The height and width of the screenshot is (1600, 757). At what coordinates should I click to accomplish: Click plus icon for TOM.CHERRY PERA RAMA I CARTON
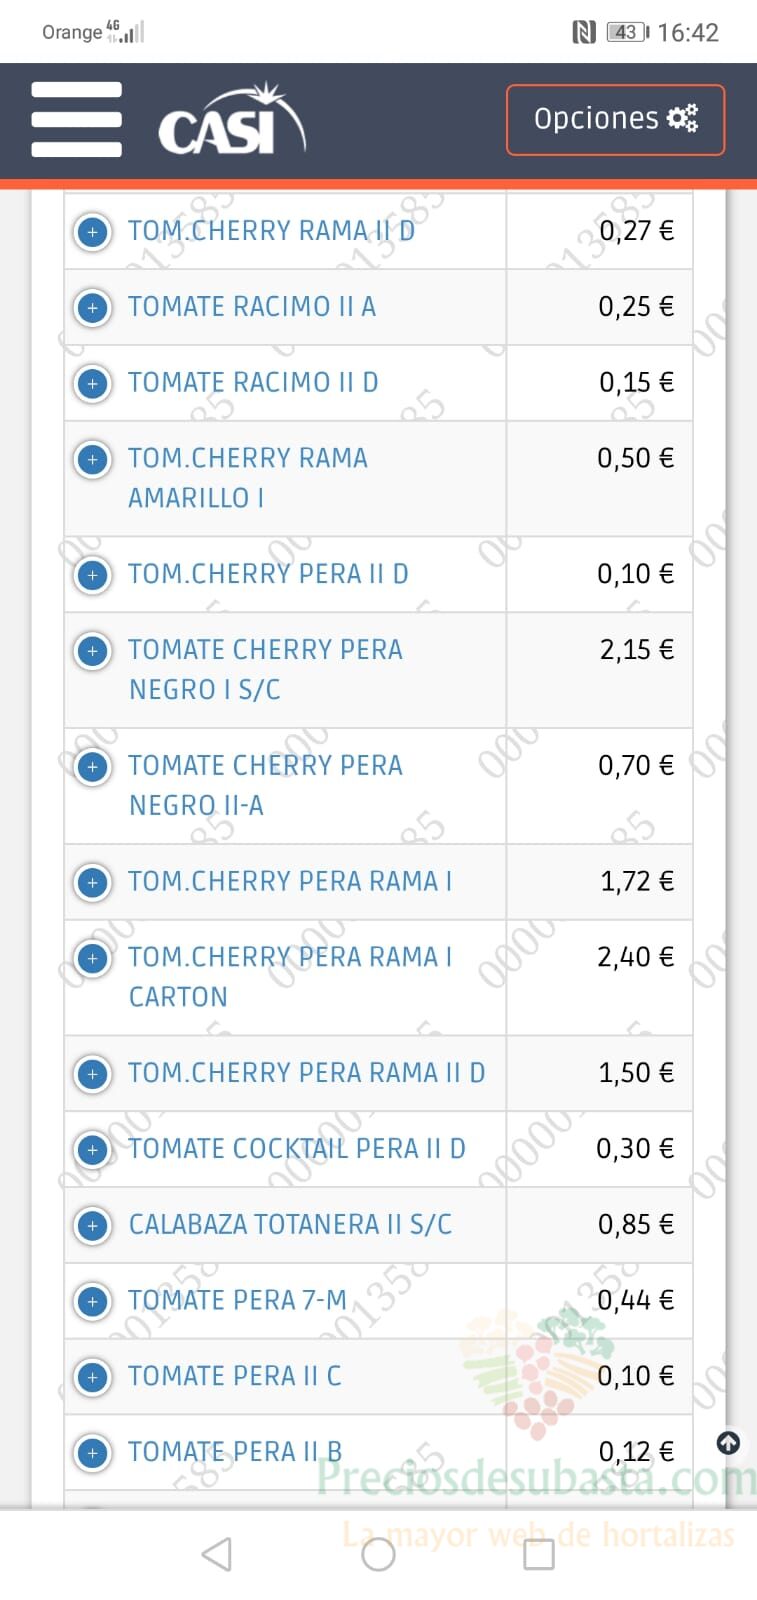point(93,959)
